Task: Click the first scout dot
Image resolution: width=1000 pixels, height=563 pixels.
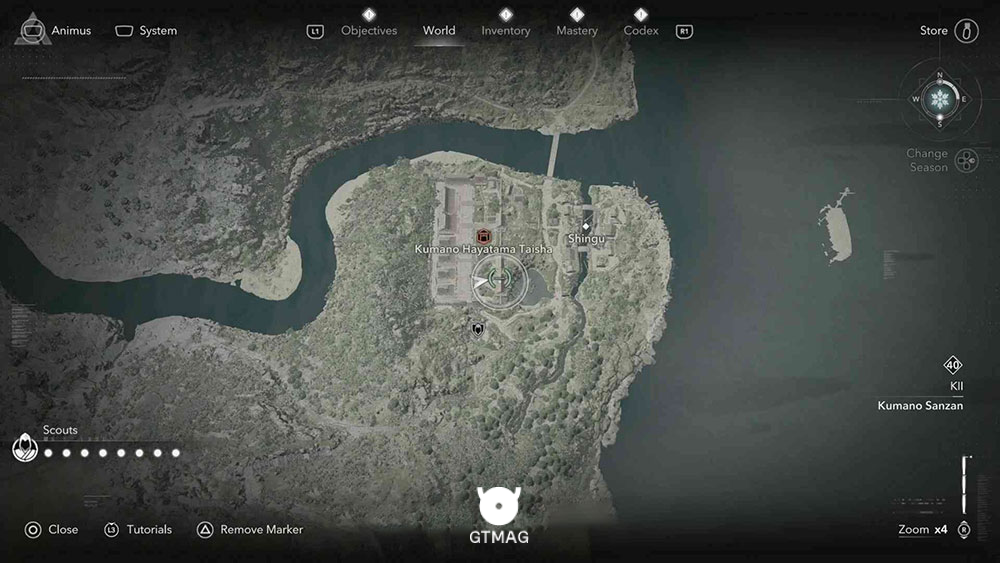Action: pyautogui.click(x=48, y=453)
